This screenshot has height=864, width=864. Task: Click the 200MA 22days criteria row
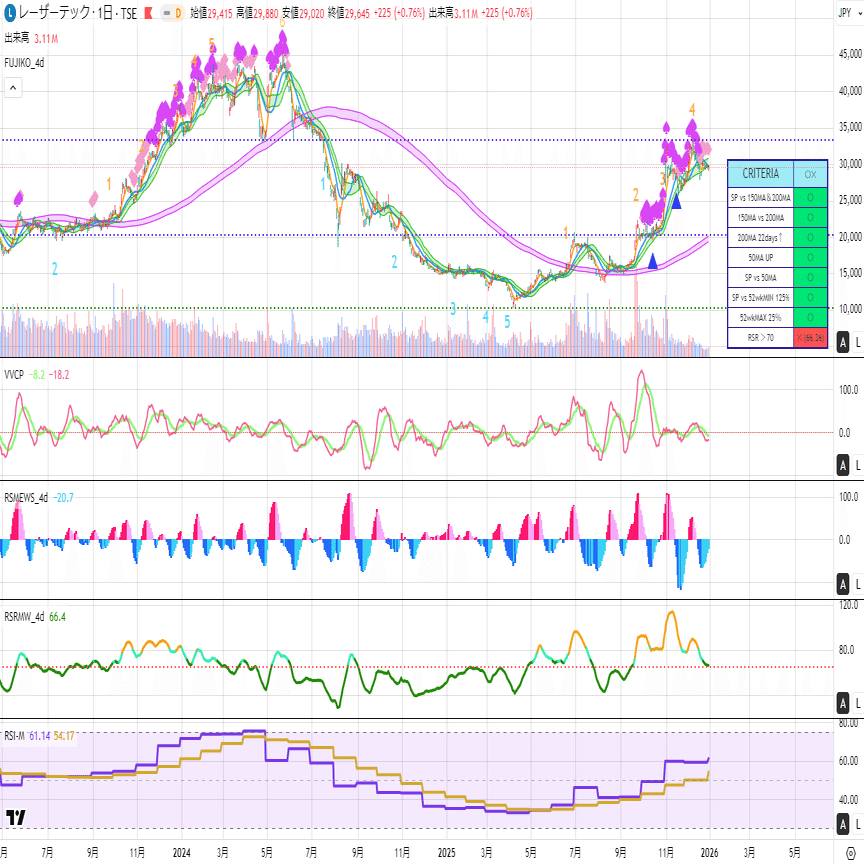[x=777, y=237]
